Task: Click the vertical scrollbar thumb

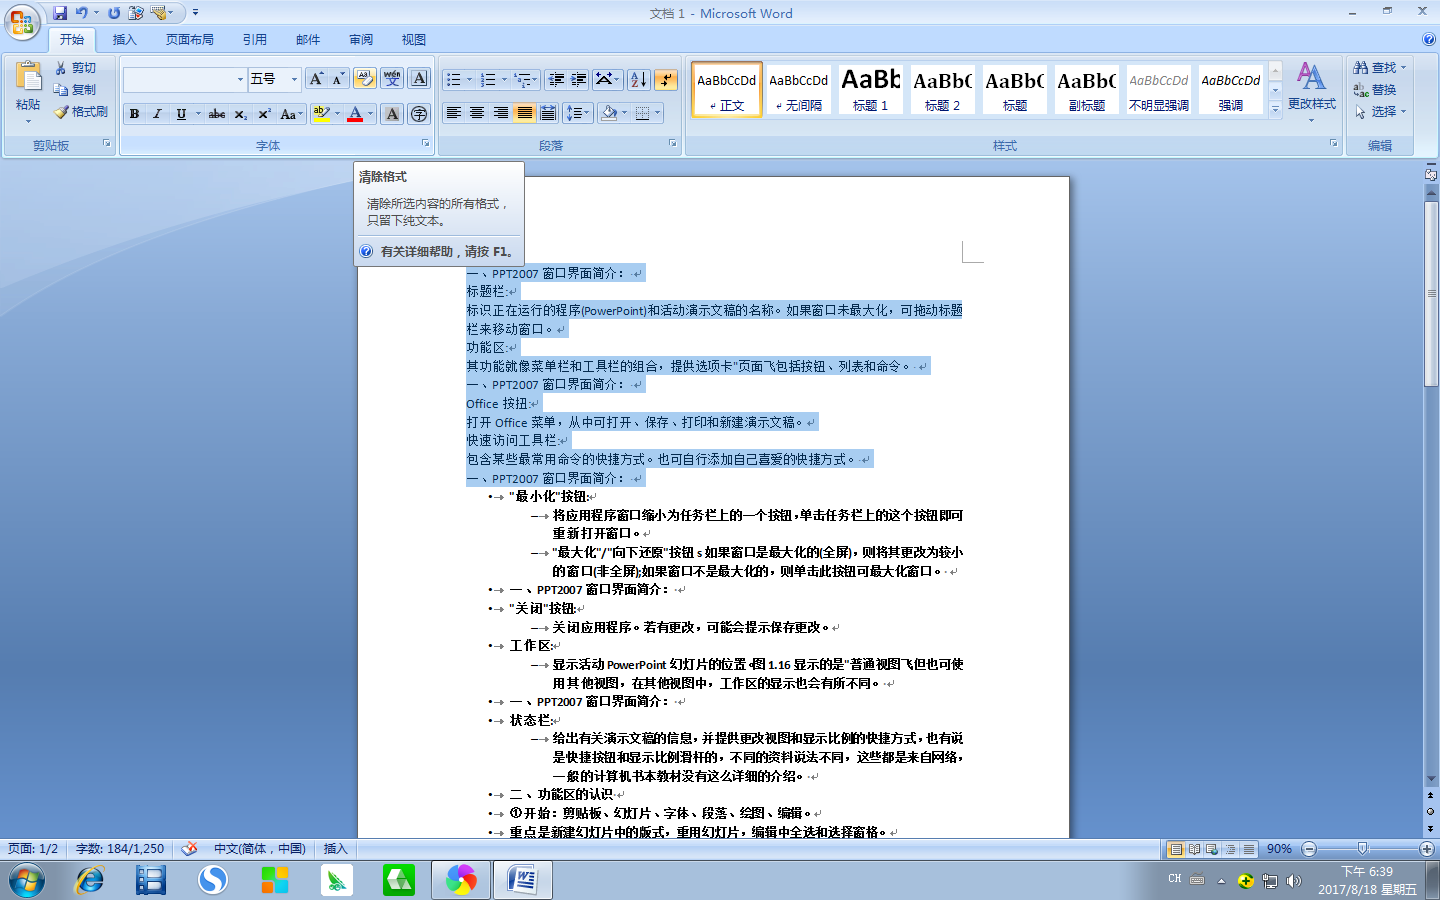Action: tap(1431, 294)
